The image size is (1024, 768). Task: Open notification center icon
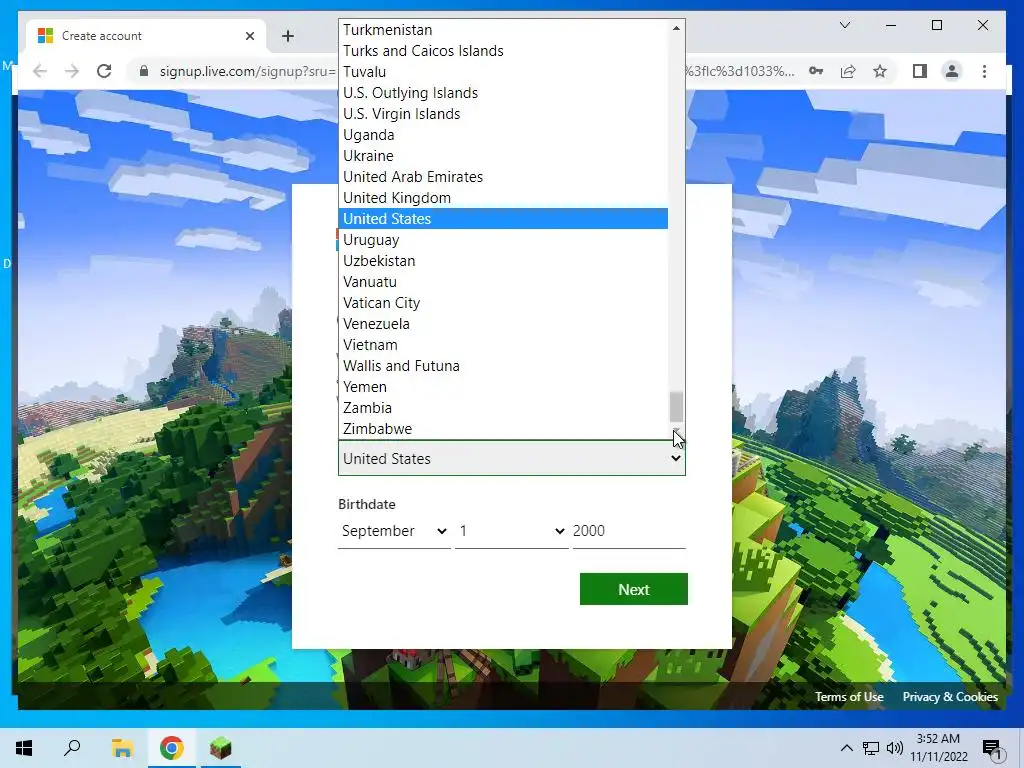pos(992,748)
